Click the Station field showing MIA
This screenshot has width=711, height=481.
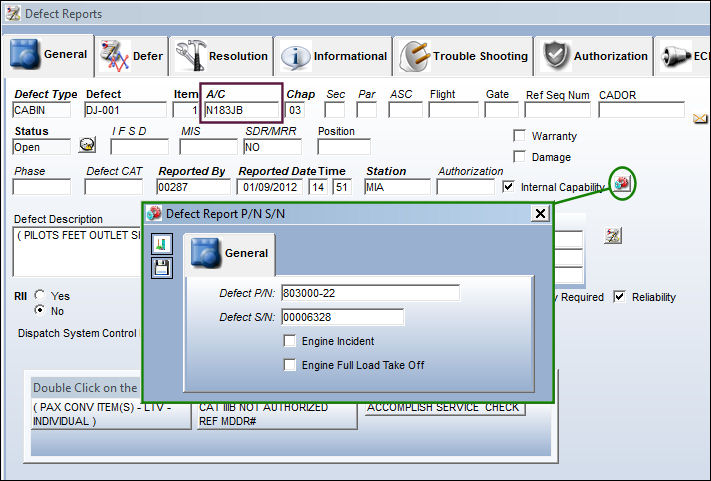397,187
